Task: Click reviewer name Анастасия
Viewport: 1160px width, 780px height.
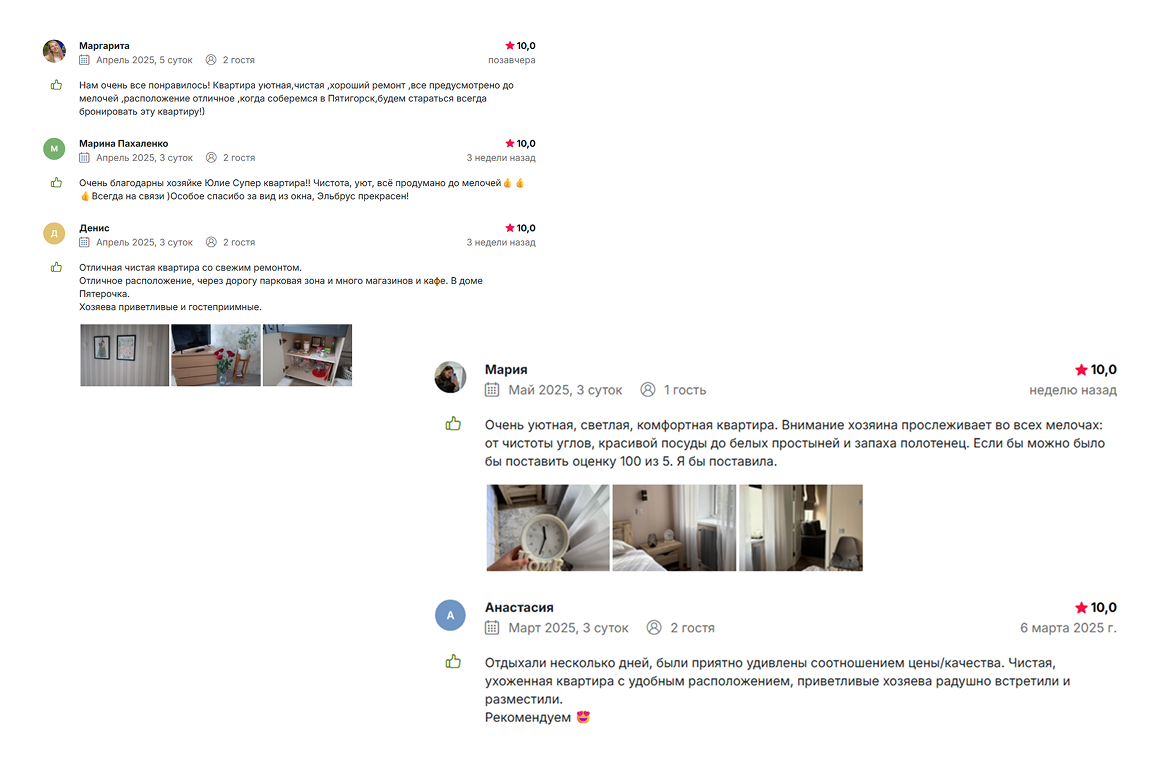Action: 519,608
